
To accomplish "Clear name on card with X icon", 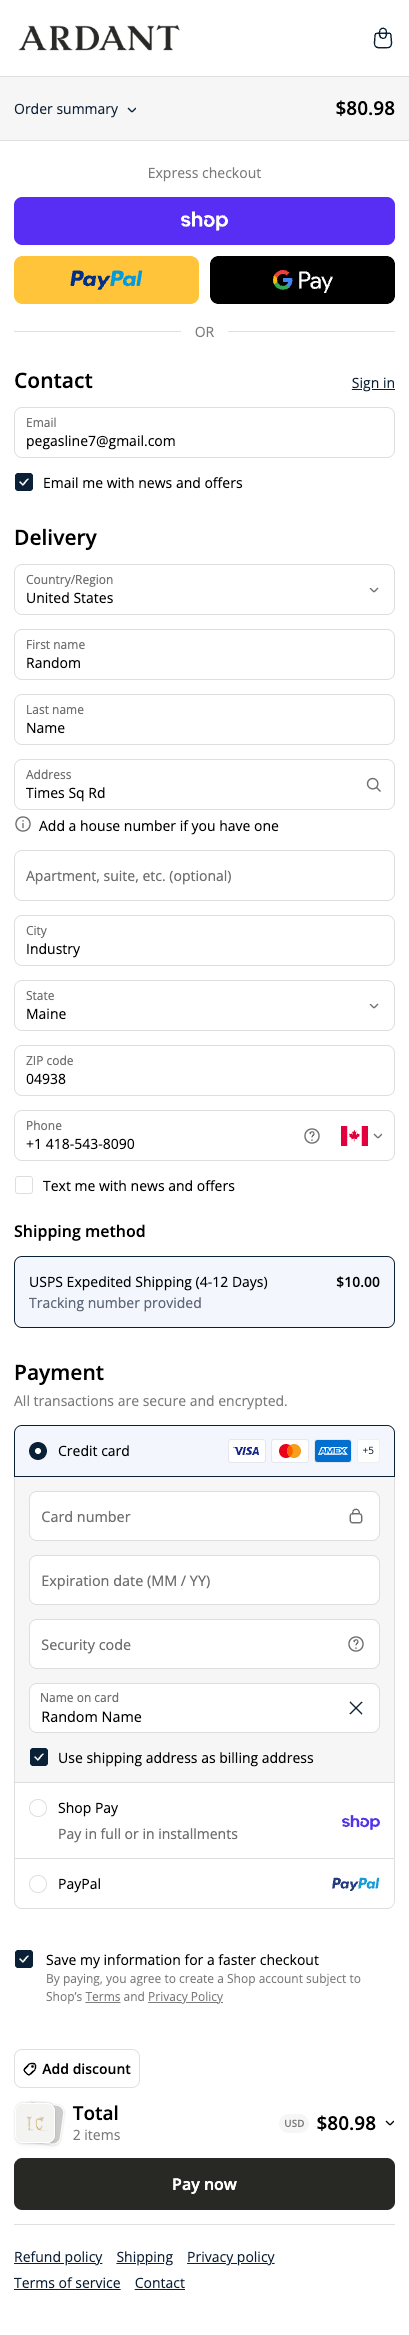I will 356,1708.
